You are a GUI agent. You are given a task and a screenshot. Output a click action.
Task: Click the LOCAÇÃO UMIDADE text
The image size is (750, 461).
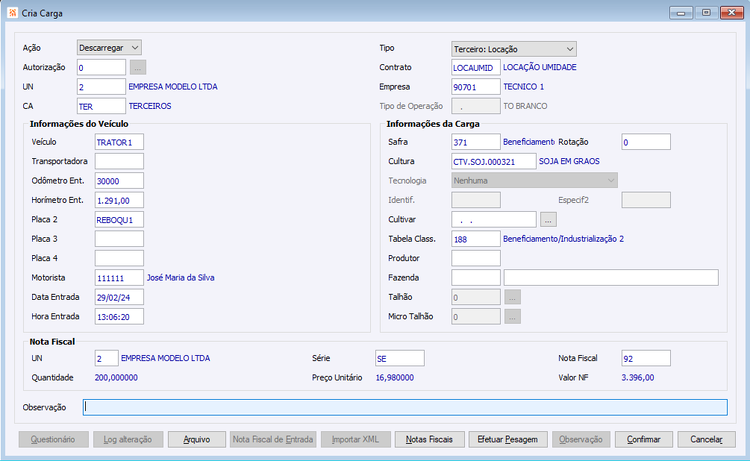pyautogui.click(x=540, y=67)
